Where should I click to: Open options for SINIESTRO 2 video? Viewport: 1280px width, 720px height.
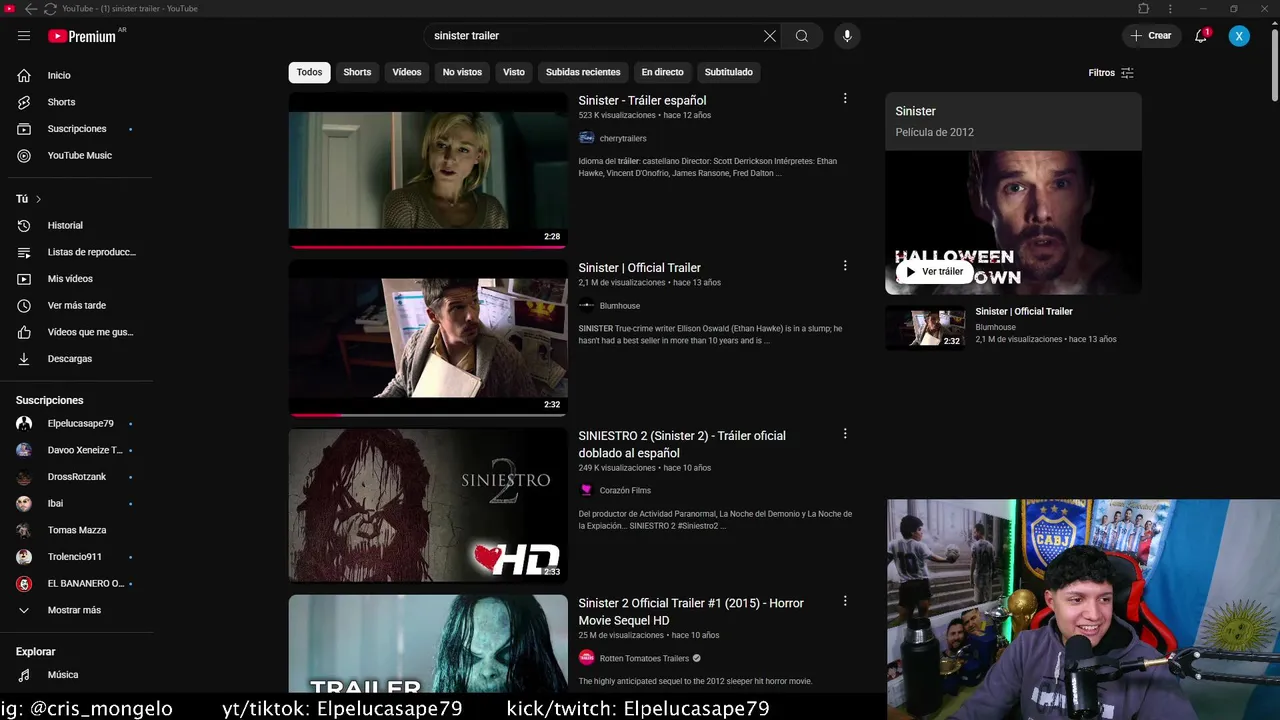845,434
